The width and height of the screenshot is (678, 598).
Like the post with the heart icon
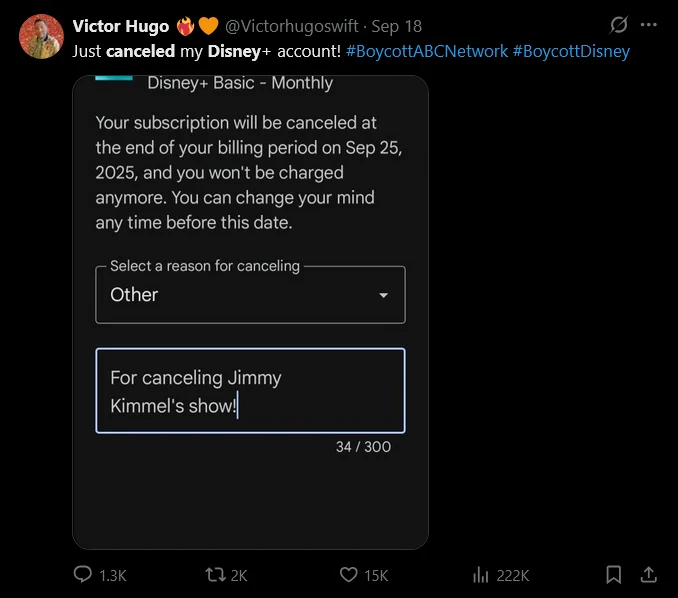[x=348, y=575]
